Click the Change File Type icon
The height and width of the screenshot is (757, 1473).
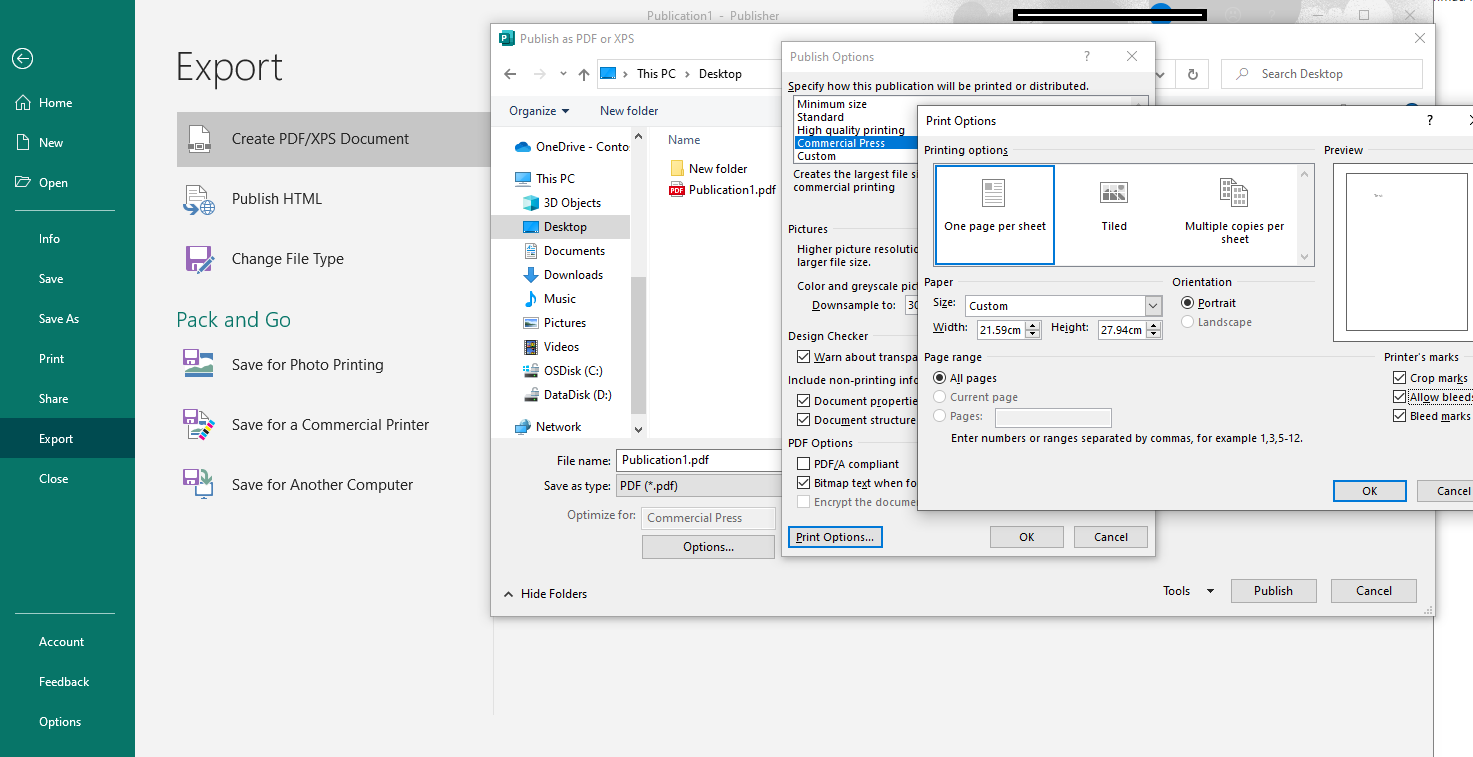pyautogui.click(x=199, y=259)
